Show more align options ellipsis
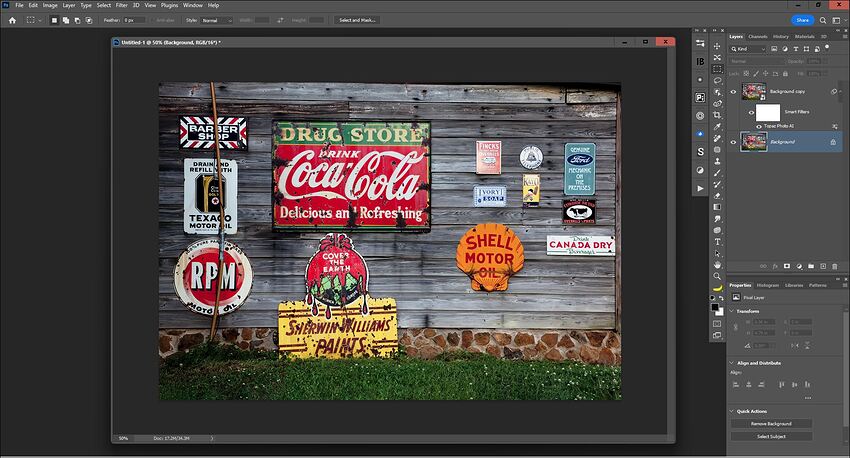Viewport: 850px width, 458px height. (x=808, y=398)
